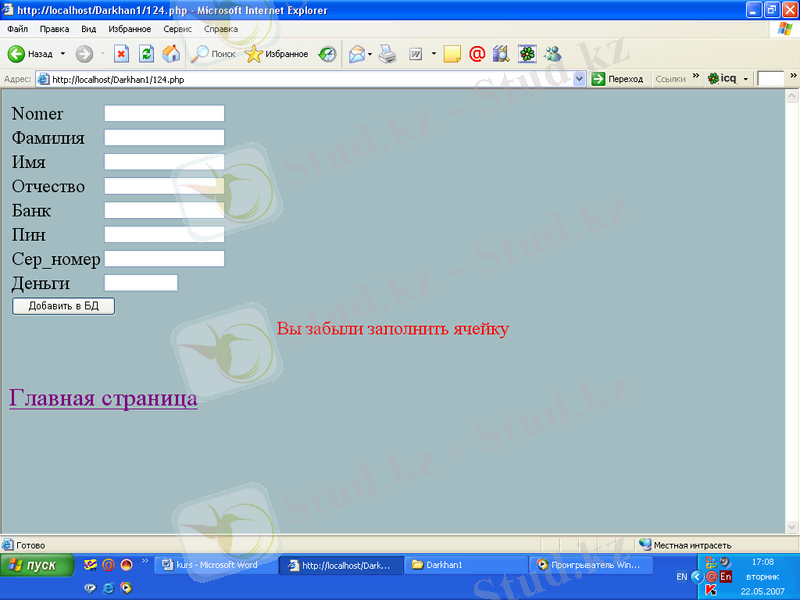Image resolution: width=800 pixels, height=600 pixels.
Task: Click the Отчество input field
Action: coord(164,186)
